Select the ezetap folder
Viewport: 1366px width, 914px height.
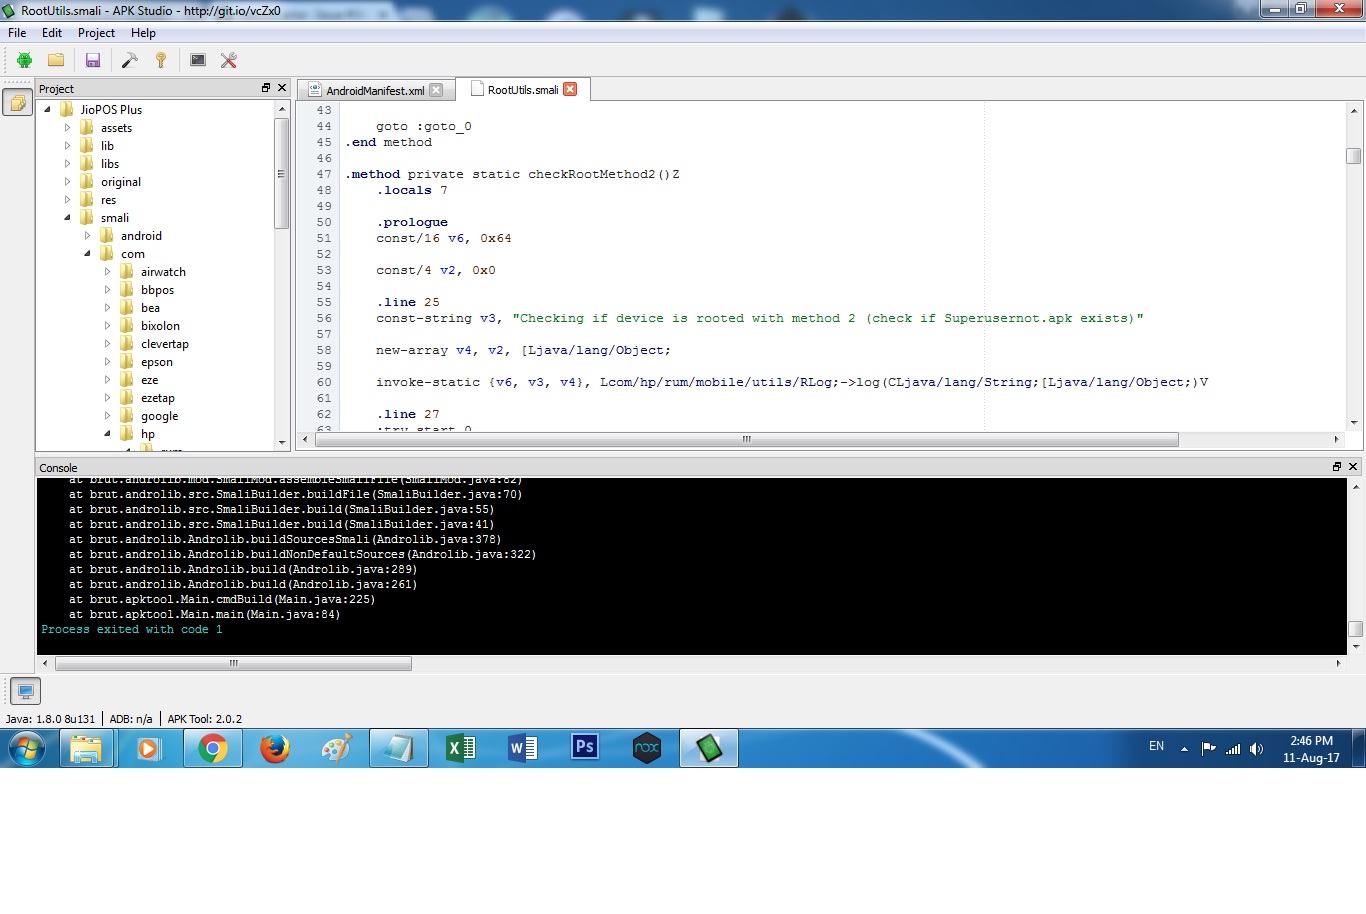[x=157, y=398]
